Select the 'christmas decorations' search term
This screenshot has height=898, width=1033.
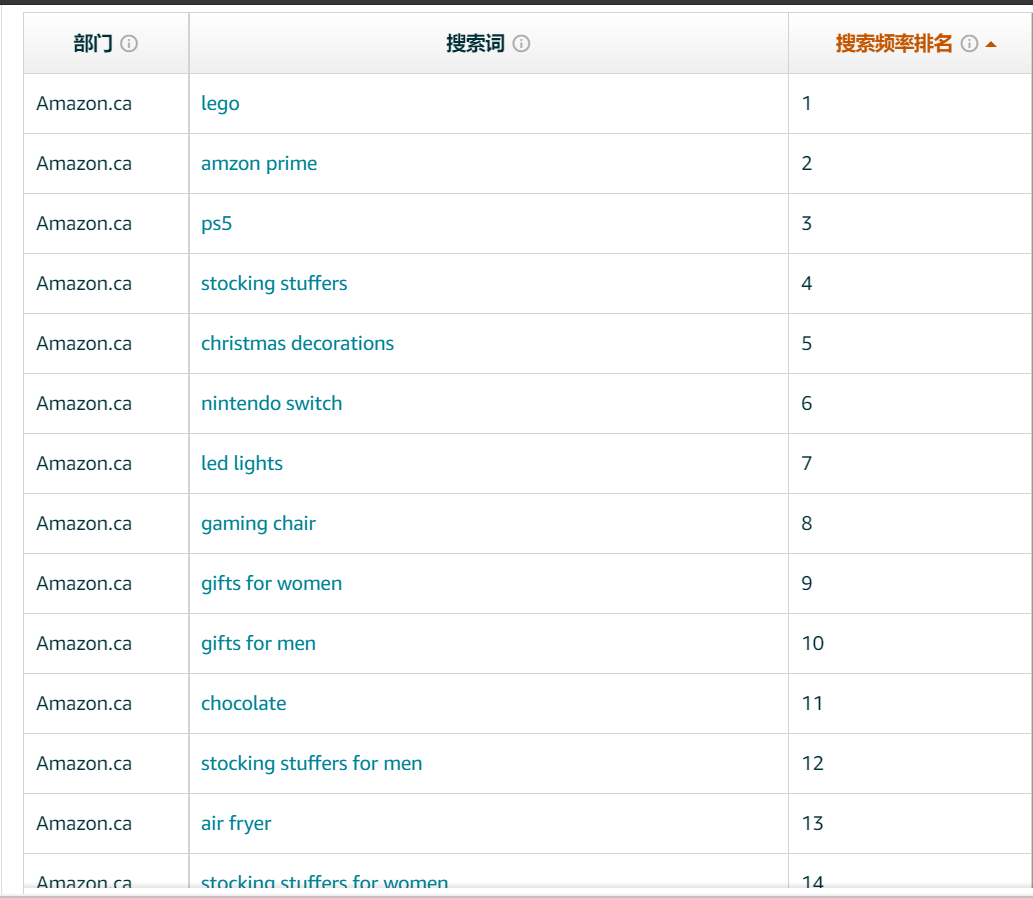[297, 344]
